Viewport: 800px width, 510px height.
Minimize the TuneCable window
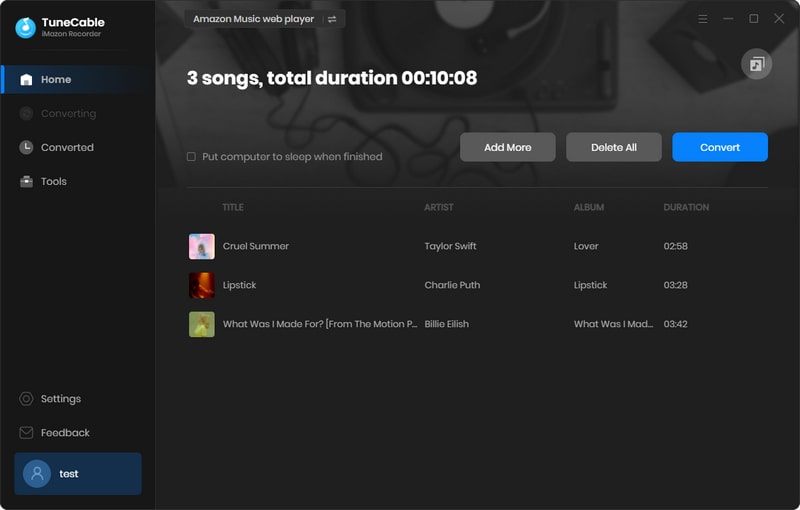point(728,19)
